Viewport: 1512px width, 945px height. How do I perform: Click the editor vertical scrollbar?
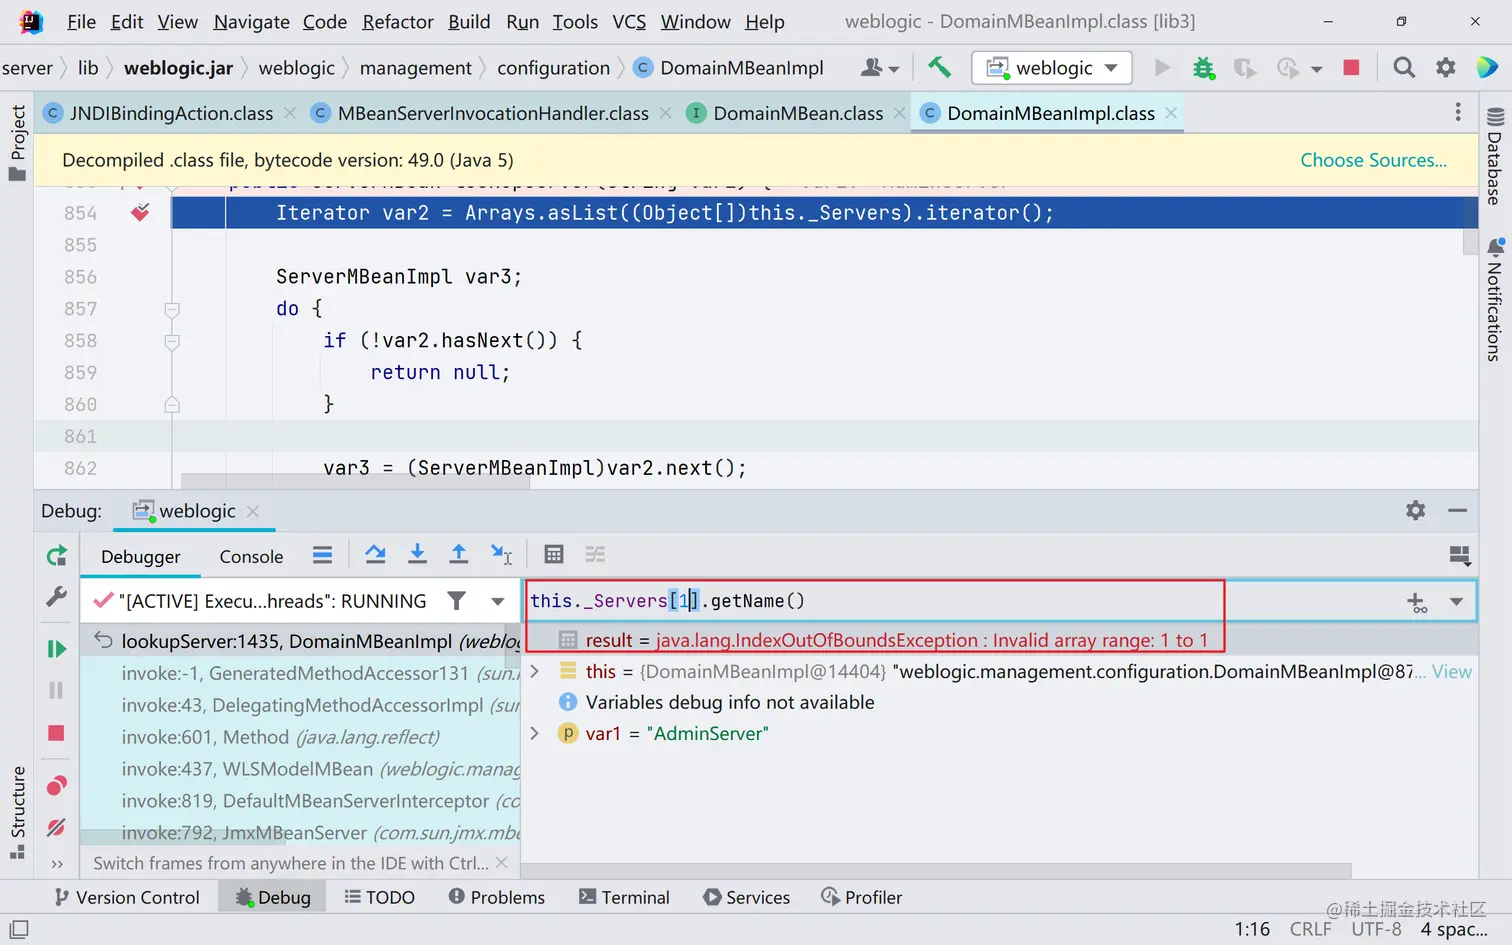[x=1470, y=225]
